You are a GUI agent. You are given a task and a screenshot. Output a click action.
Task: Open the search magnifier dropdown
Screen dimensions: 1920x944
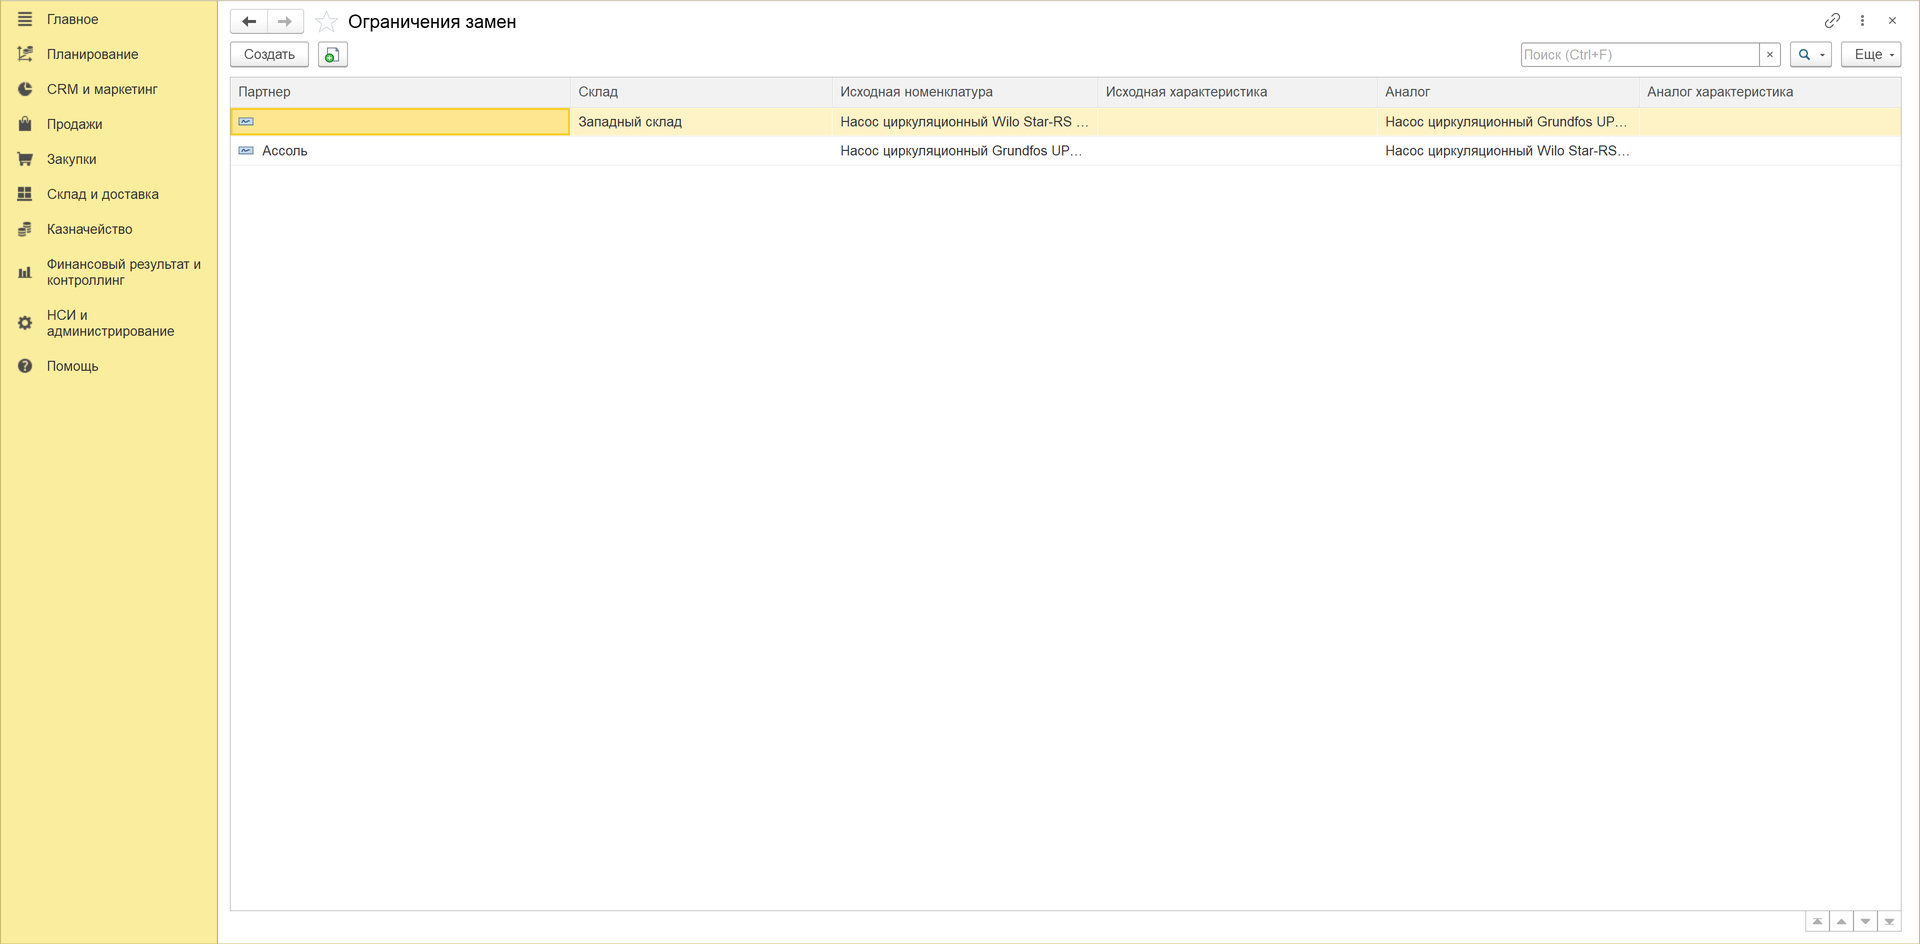pos(1811,54)
